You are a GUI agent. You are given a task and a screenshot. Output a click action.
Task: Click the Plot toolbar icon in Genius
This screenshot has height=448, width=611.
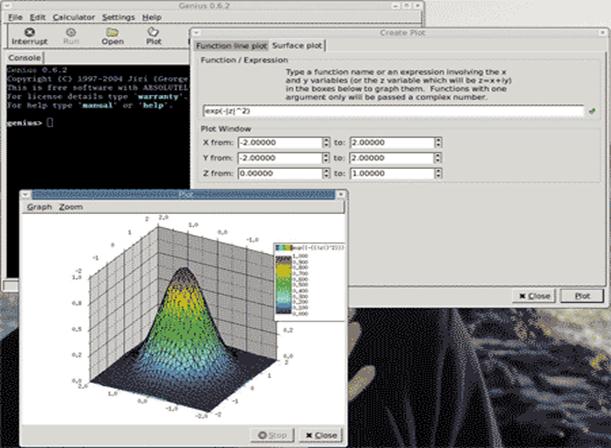click(153, 31)
